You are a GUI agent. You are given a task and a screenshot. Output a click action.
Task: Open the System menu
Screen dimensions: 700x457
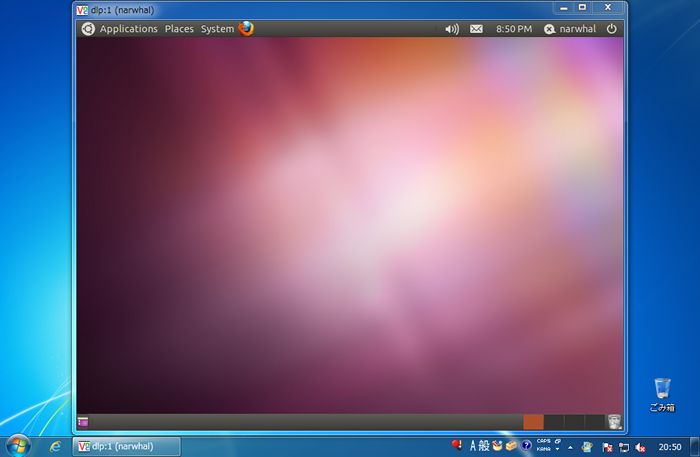217,29
